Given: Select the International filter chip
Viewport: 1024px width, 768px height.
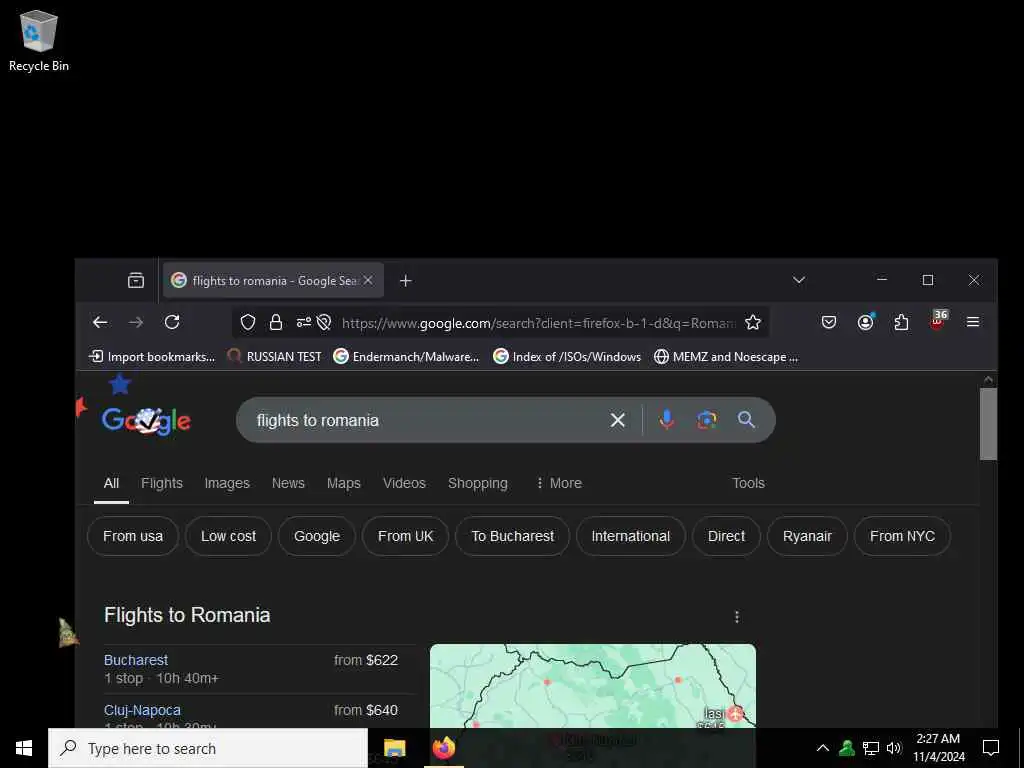Looking at the screenshot, I should 631,536.
